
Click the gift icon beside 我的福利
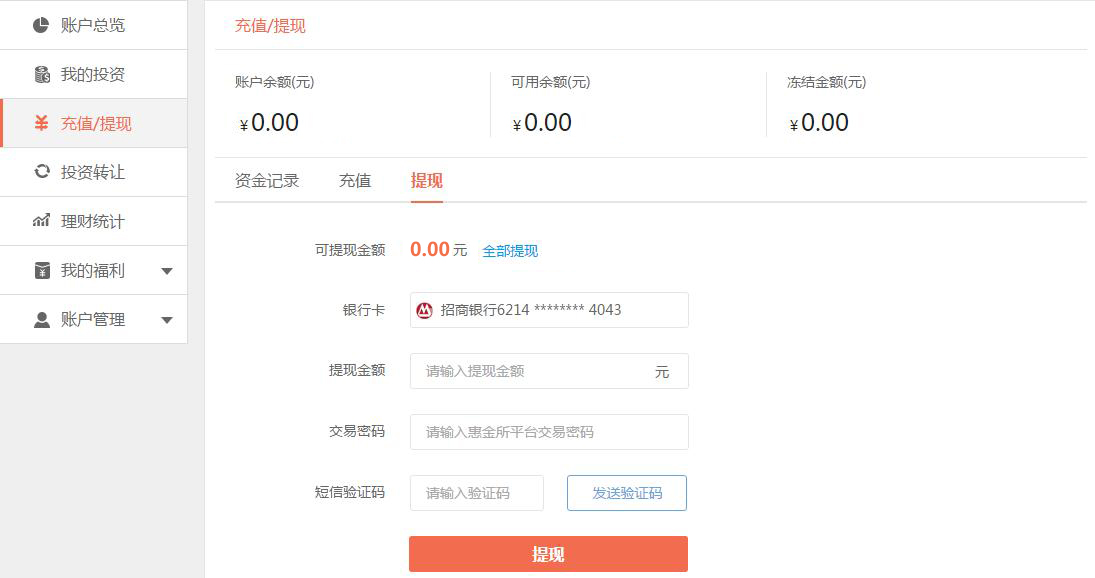click(x=42, y=270)
